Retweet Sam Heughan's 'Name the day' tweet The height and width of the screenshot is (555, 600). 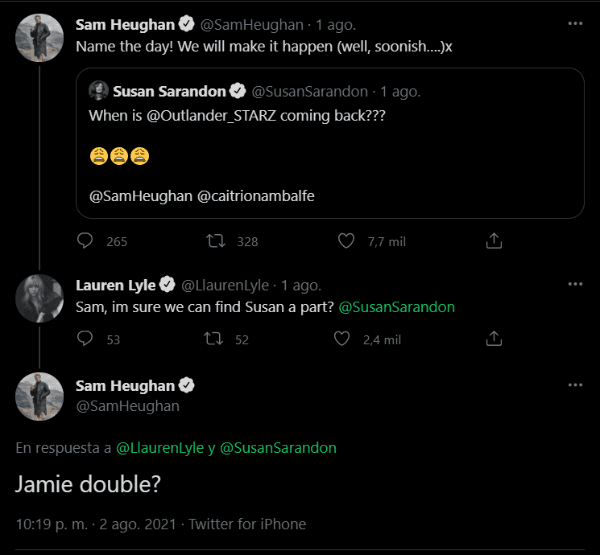(214, 241)
